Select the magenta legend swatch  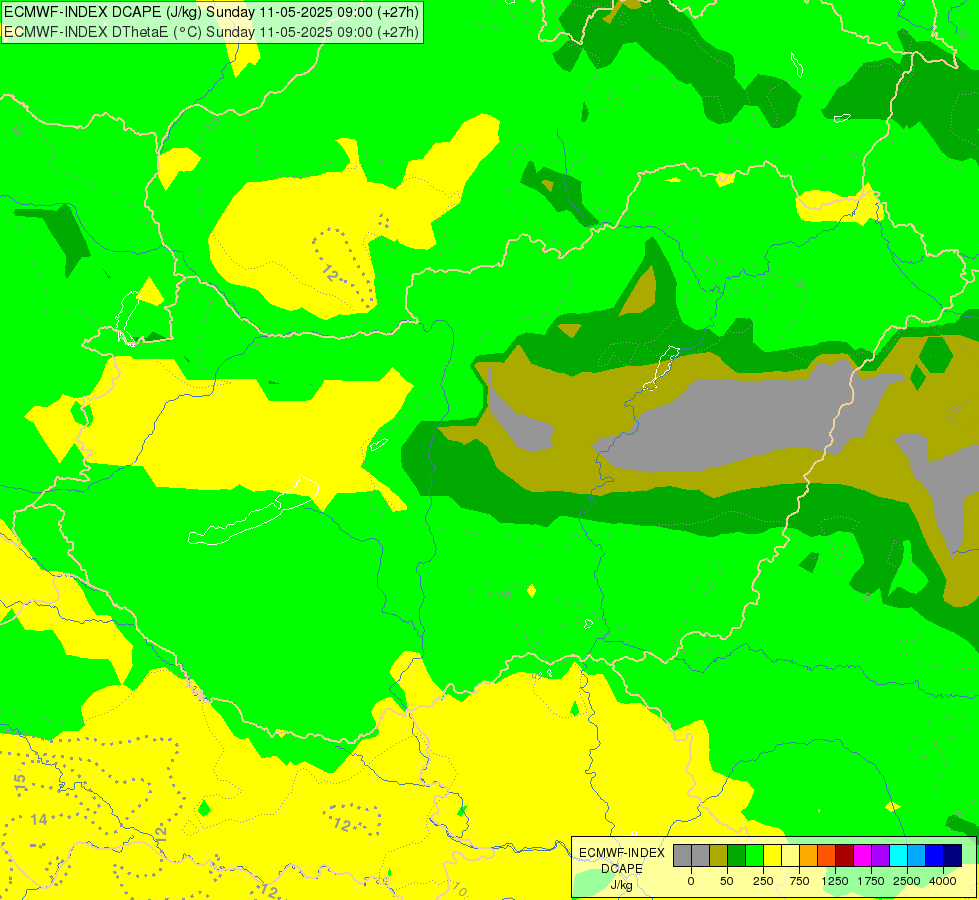pyautogui.click(x=863, y=856)
